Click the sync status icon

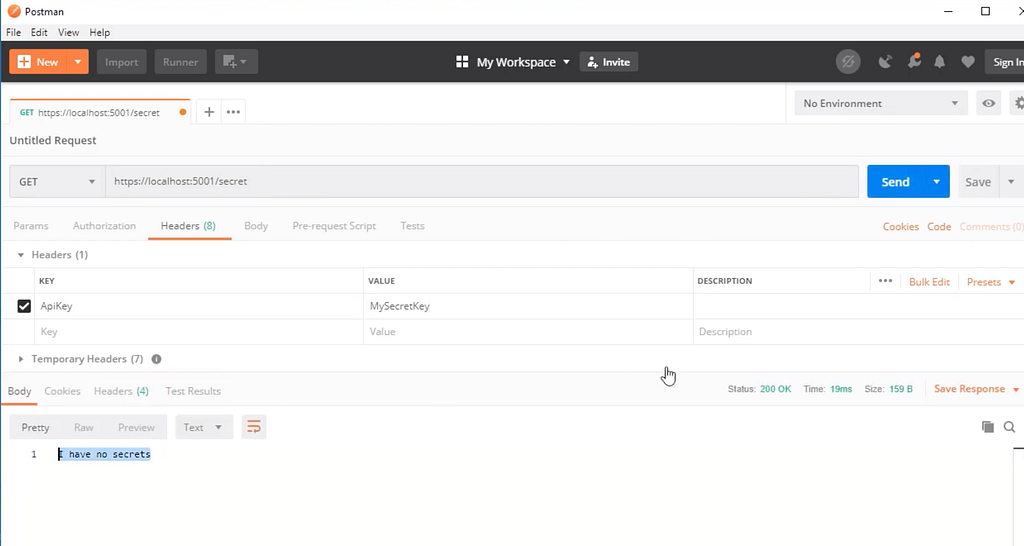pos(848,62)
